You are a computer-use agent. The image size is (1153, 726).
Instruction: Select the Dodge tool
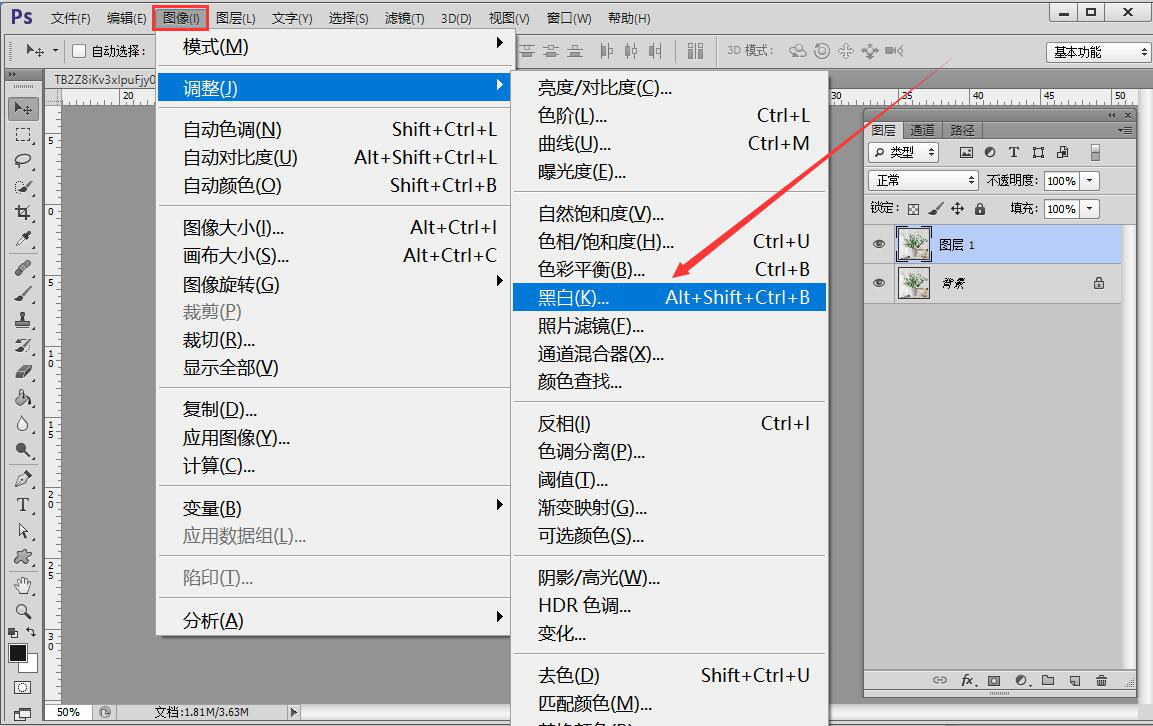click(24, 450)
